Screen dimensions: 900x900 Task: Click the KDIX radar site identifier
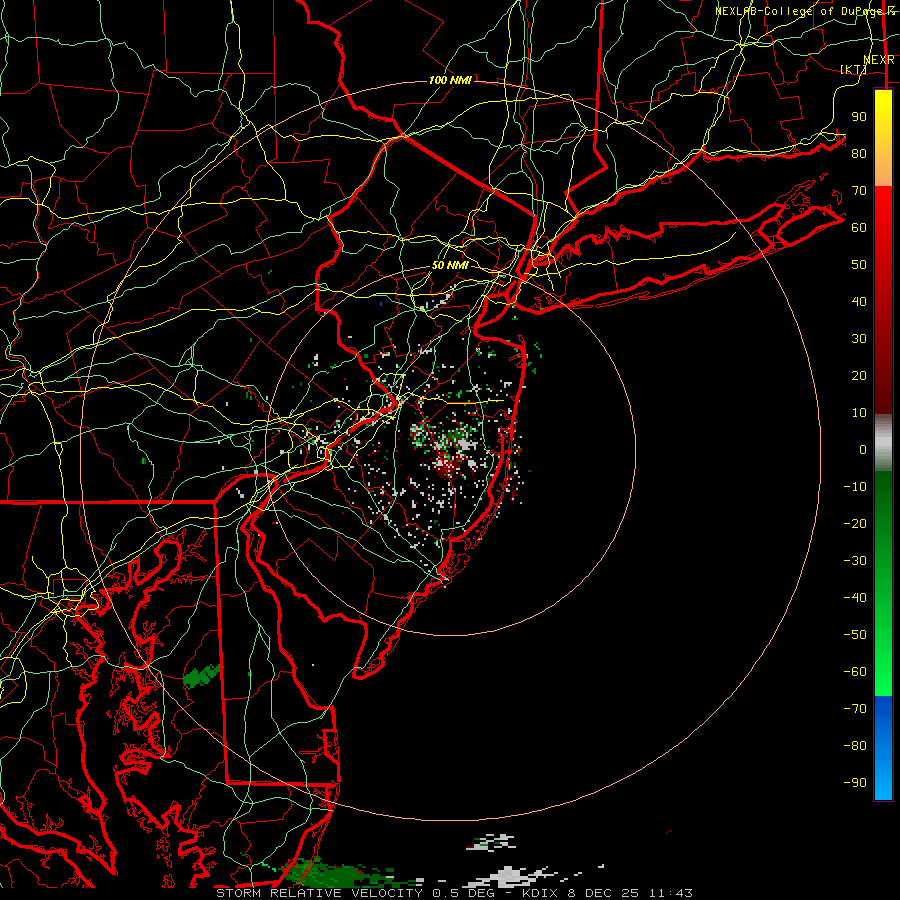pyautogui.click(x=540, y=893)
